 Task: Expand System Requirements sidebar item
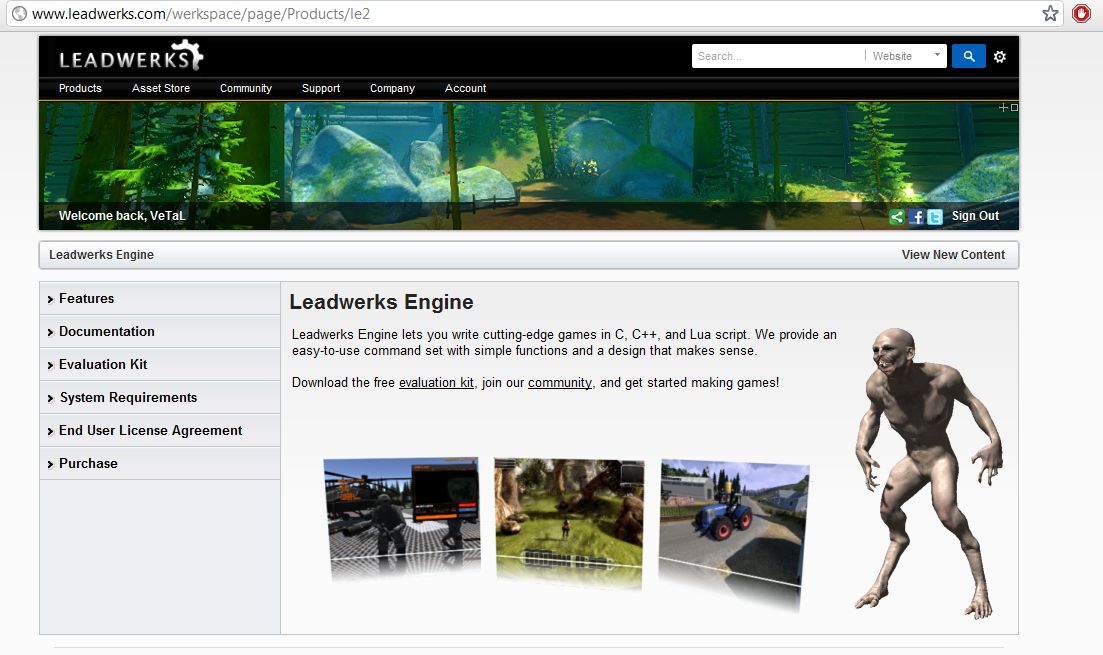160,398
